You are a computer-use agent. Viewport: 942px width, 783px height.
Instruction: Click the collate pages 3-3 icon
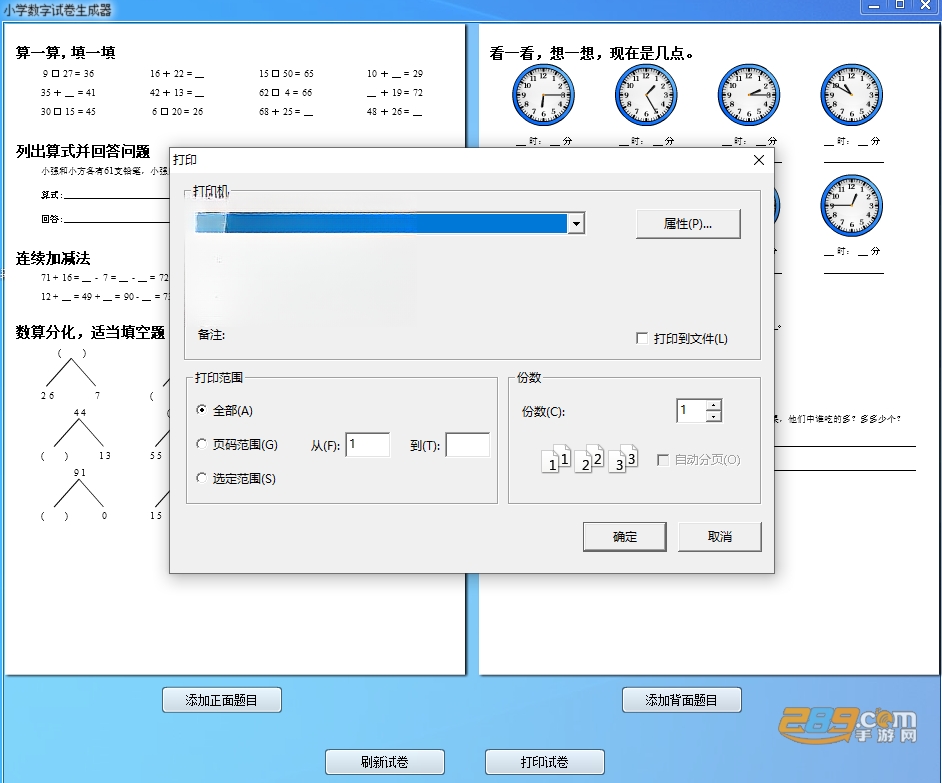tap(623, 459)
